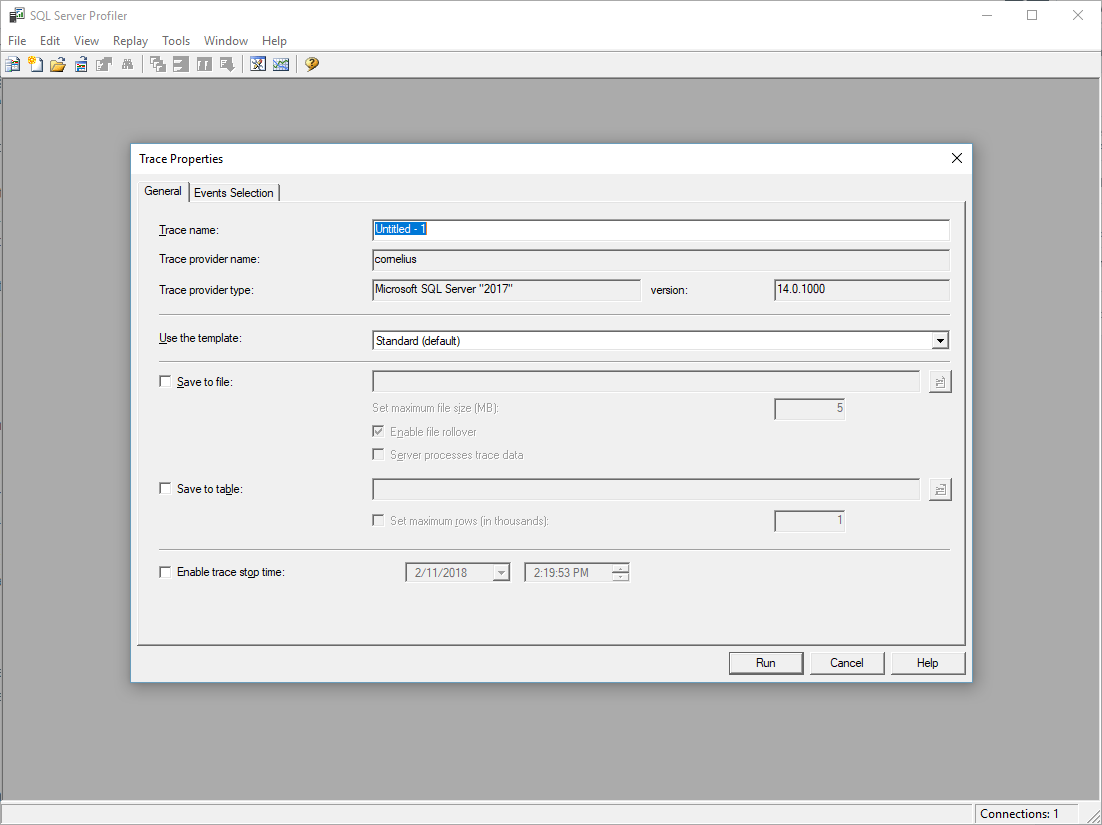This screenshot has height=825, width=1102.
Task: Click the grayed-out Properties toolbar icon
Action: tap(104, 65)
